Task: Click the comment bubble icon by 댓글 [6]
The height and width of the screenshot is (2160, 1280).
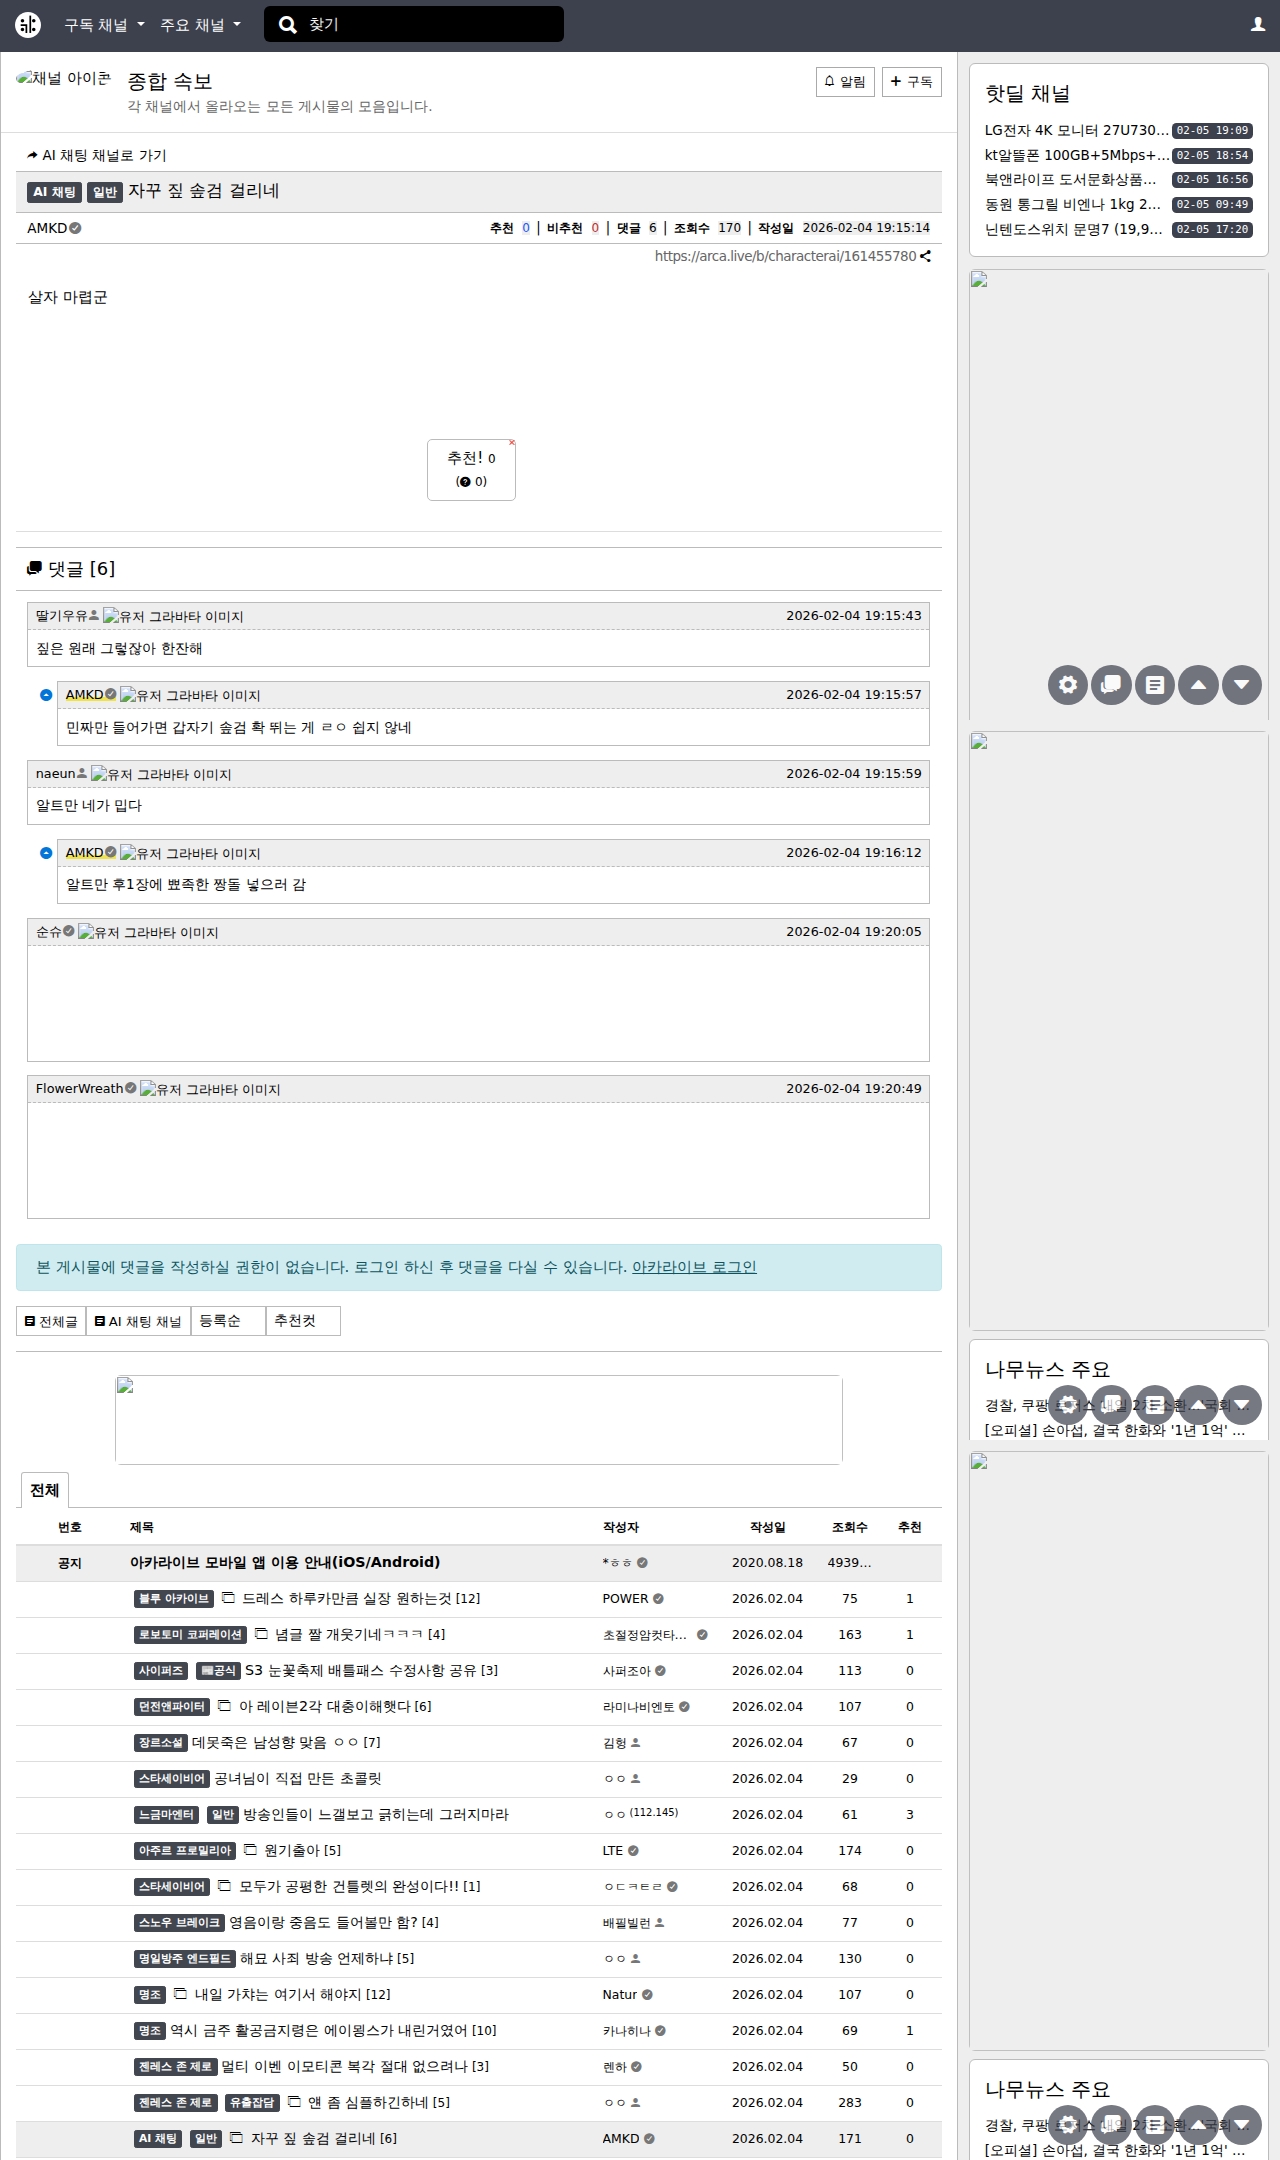Action: coord(35,569)
